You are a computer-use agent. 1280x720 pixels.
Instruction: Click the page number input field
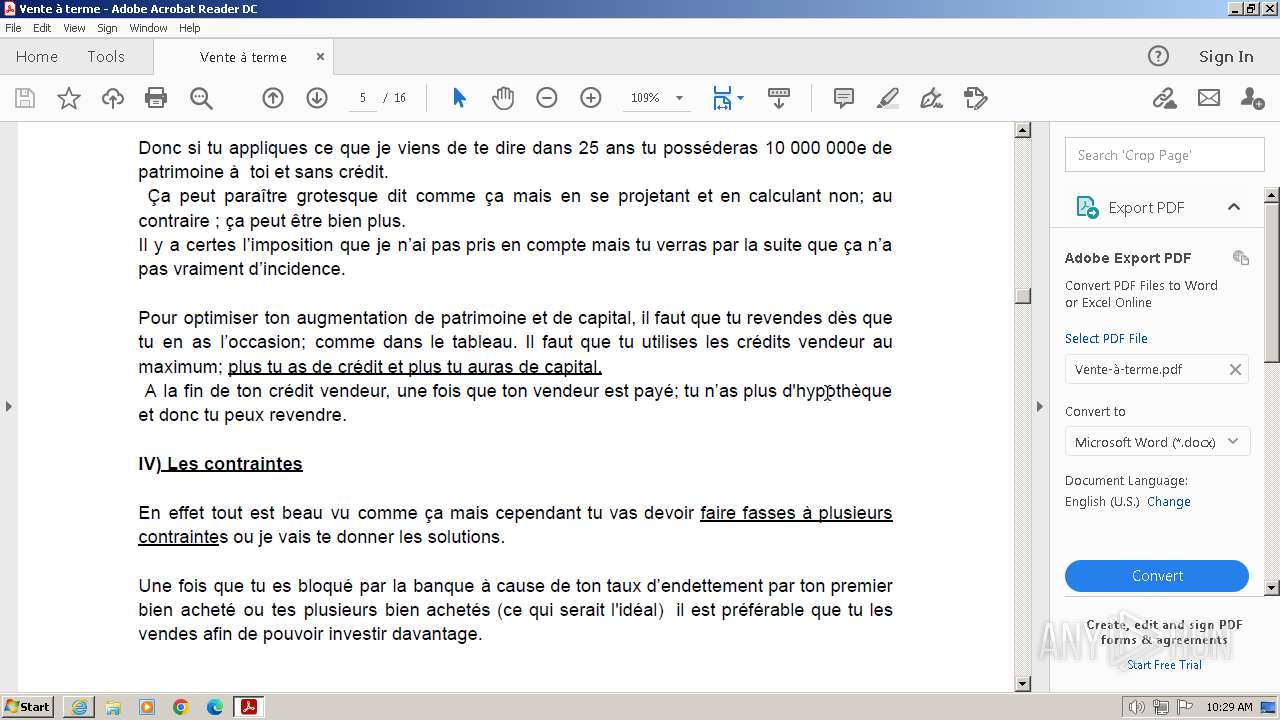(363, 98)
